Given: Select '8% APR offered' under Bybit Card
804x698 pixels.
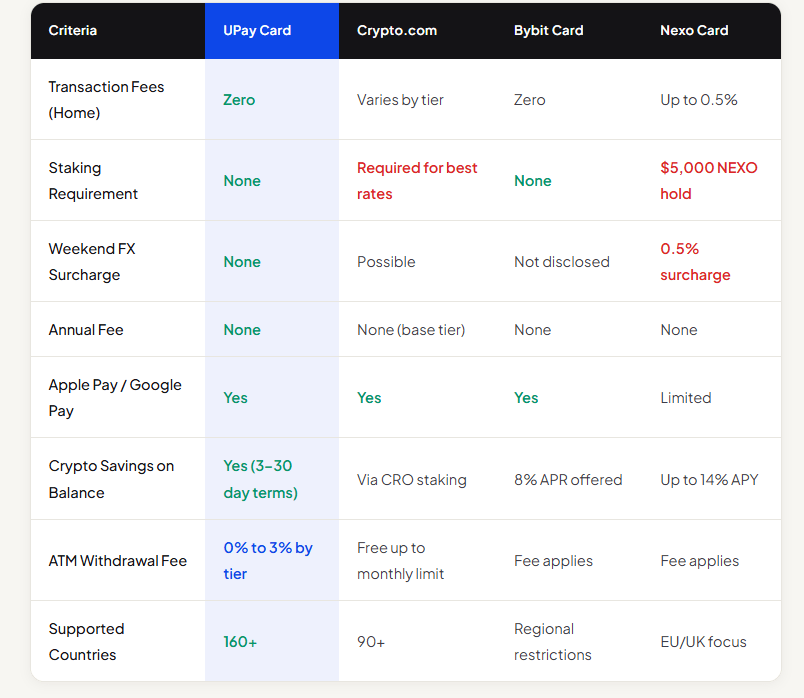Looking at the screenshot, I should [x=568, y=478].
